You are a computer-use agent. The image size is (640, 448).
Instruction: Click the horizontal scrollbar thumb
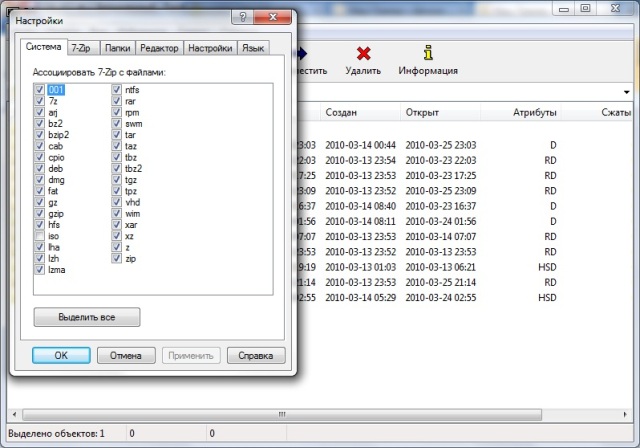click(282, 415)
